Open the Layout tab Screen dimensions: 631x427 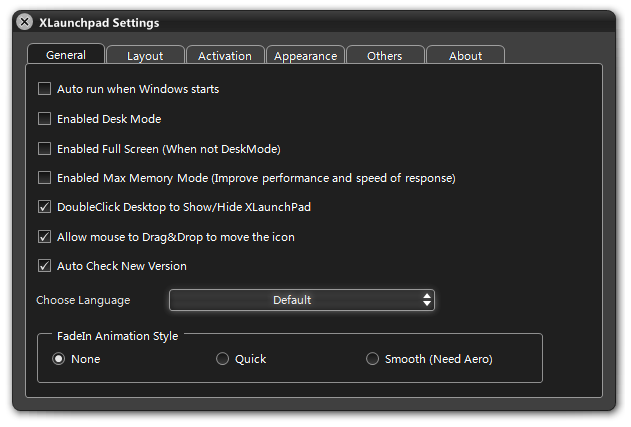[145, 56]
